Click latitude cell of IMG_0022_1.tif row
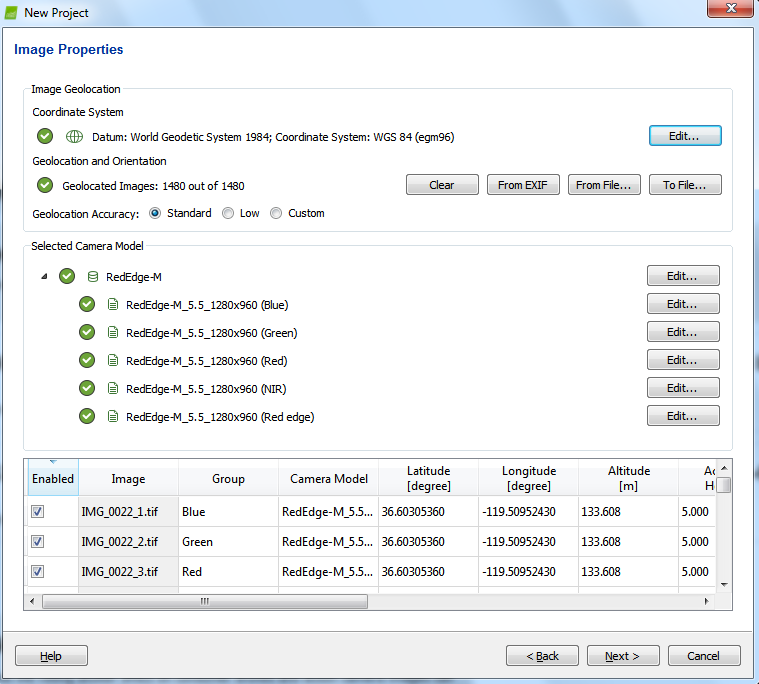 [x=428, y=512]
